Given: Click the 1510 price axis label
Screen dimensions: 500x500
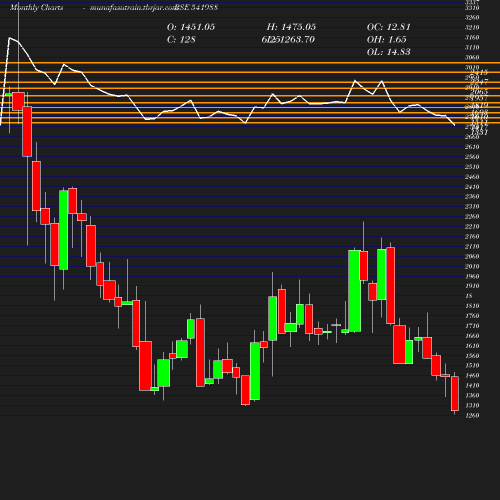Looking at the screenshot, I should click(x=472, y=365).
